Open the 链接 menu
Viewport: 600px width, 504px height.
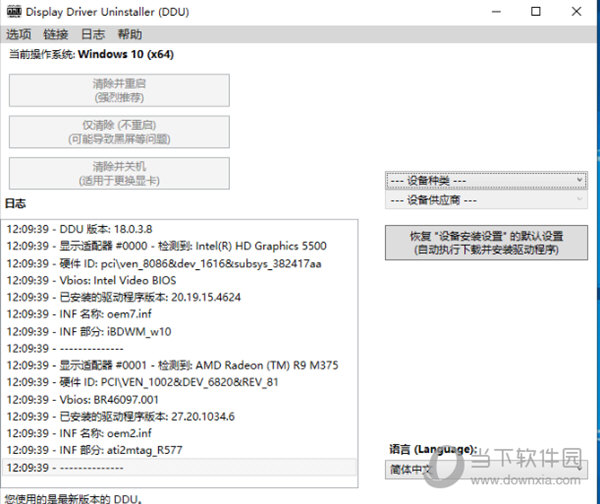[56, 34]
